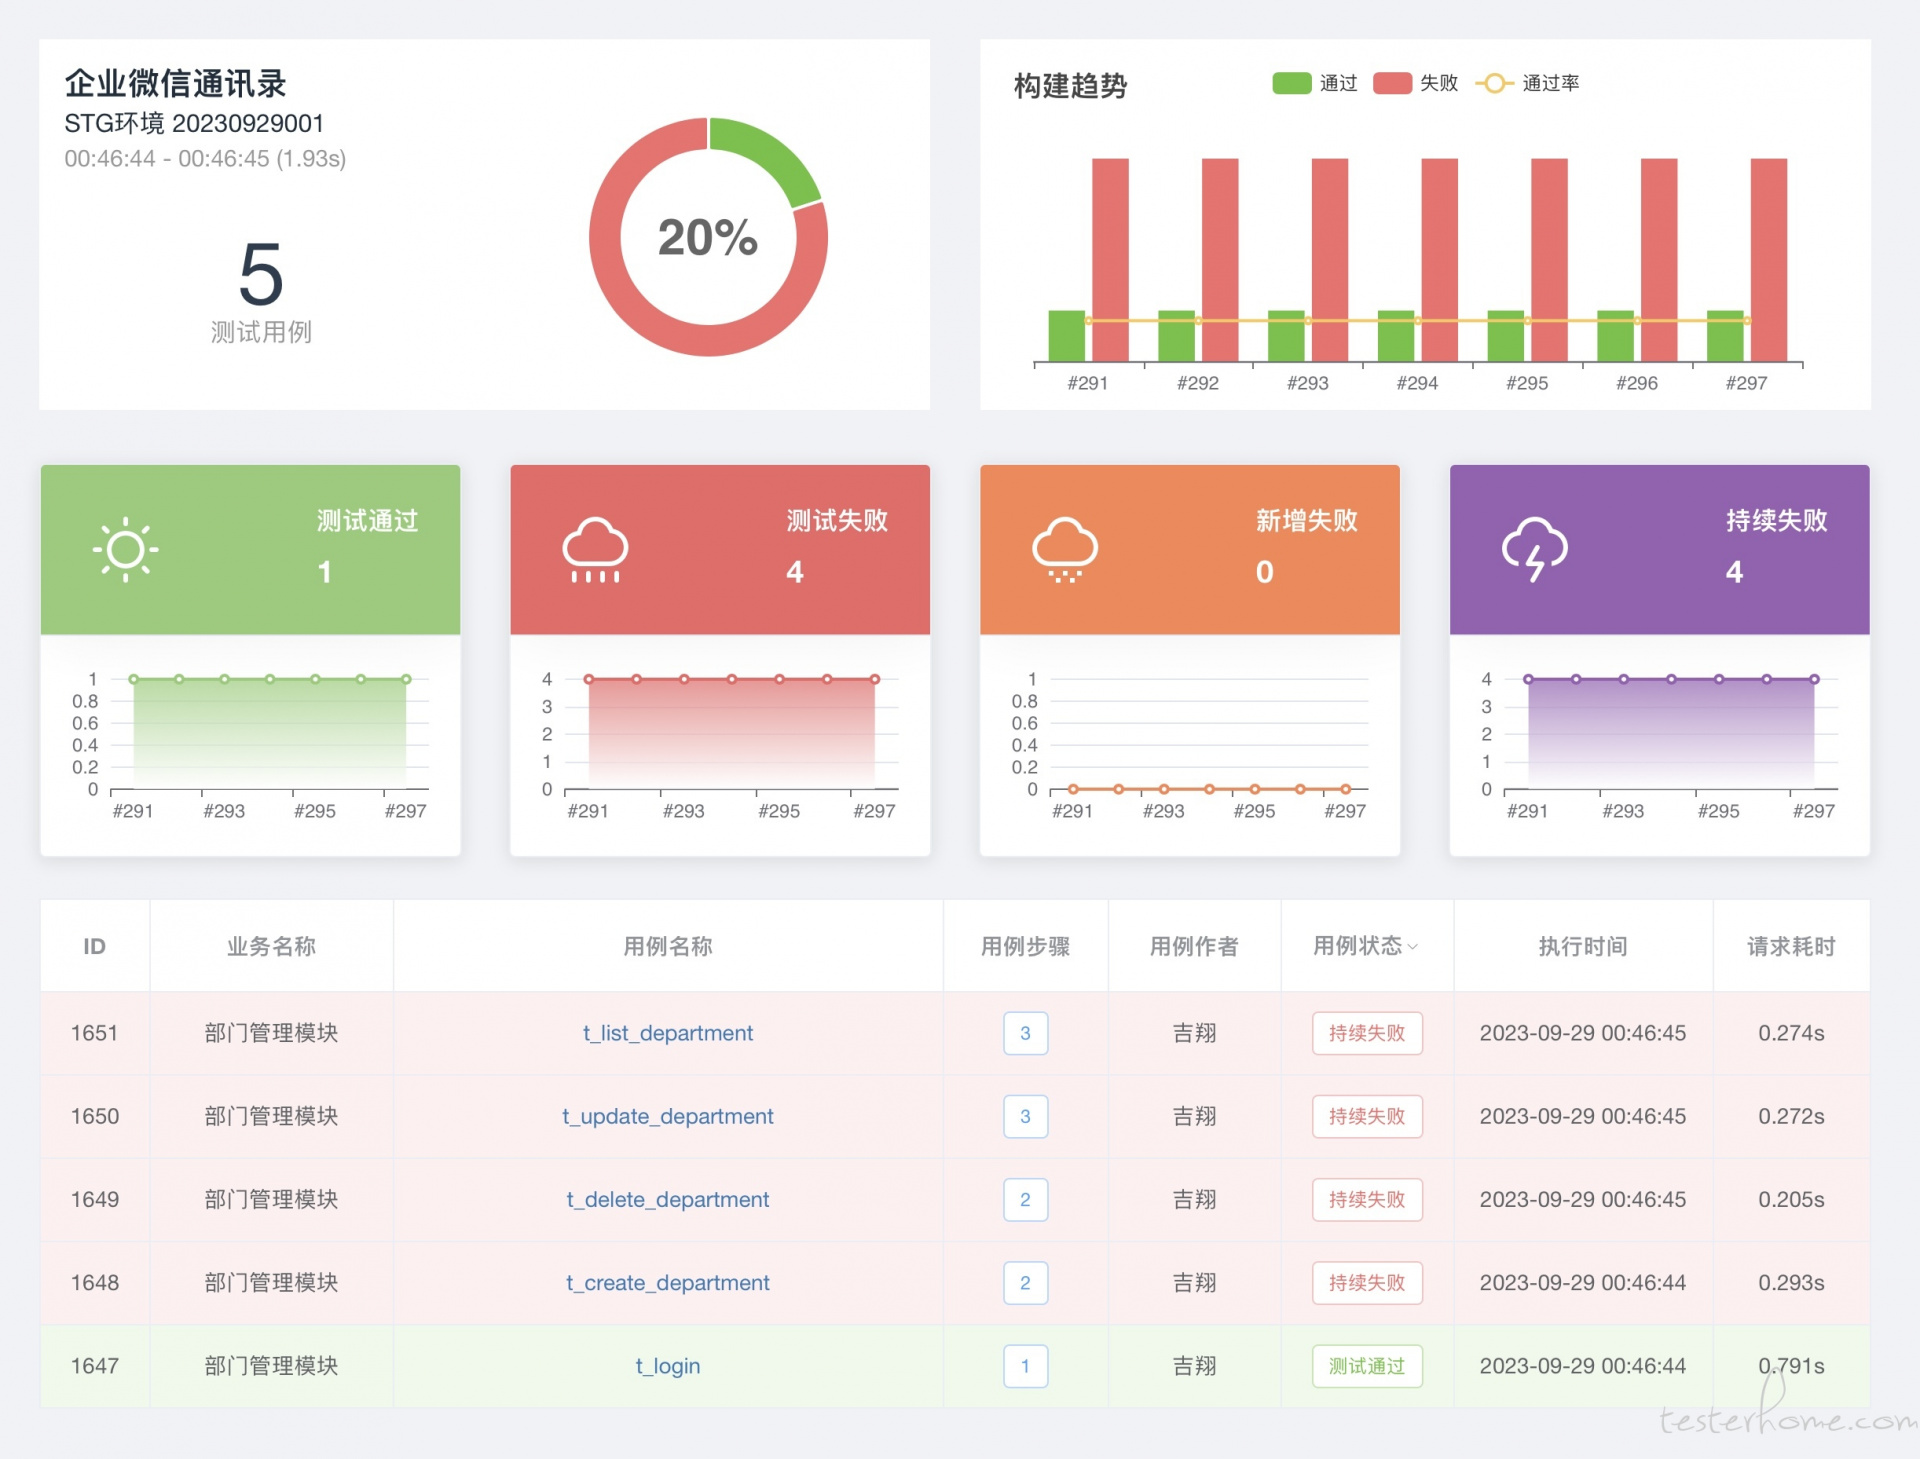This screenshot has height=1459, width=1920.
Task: Click the 0.274s duration cell
Action: [1791, 1033]
